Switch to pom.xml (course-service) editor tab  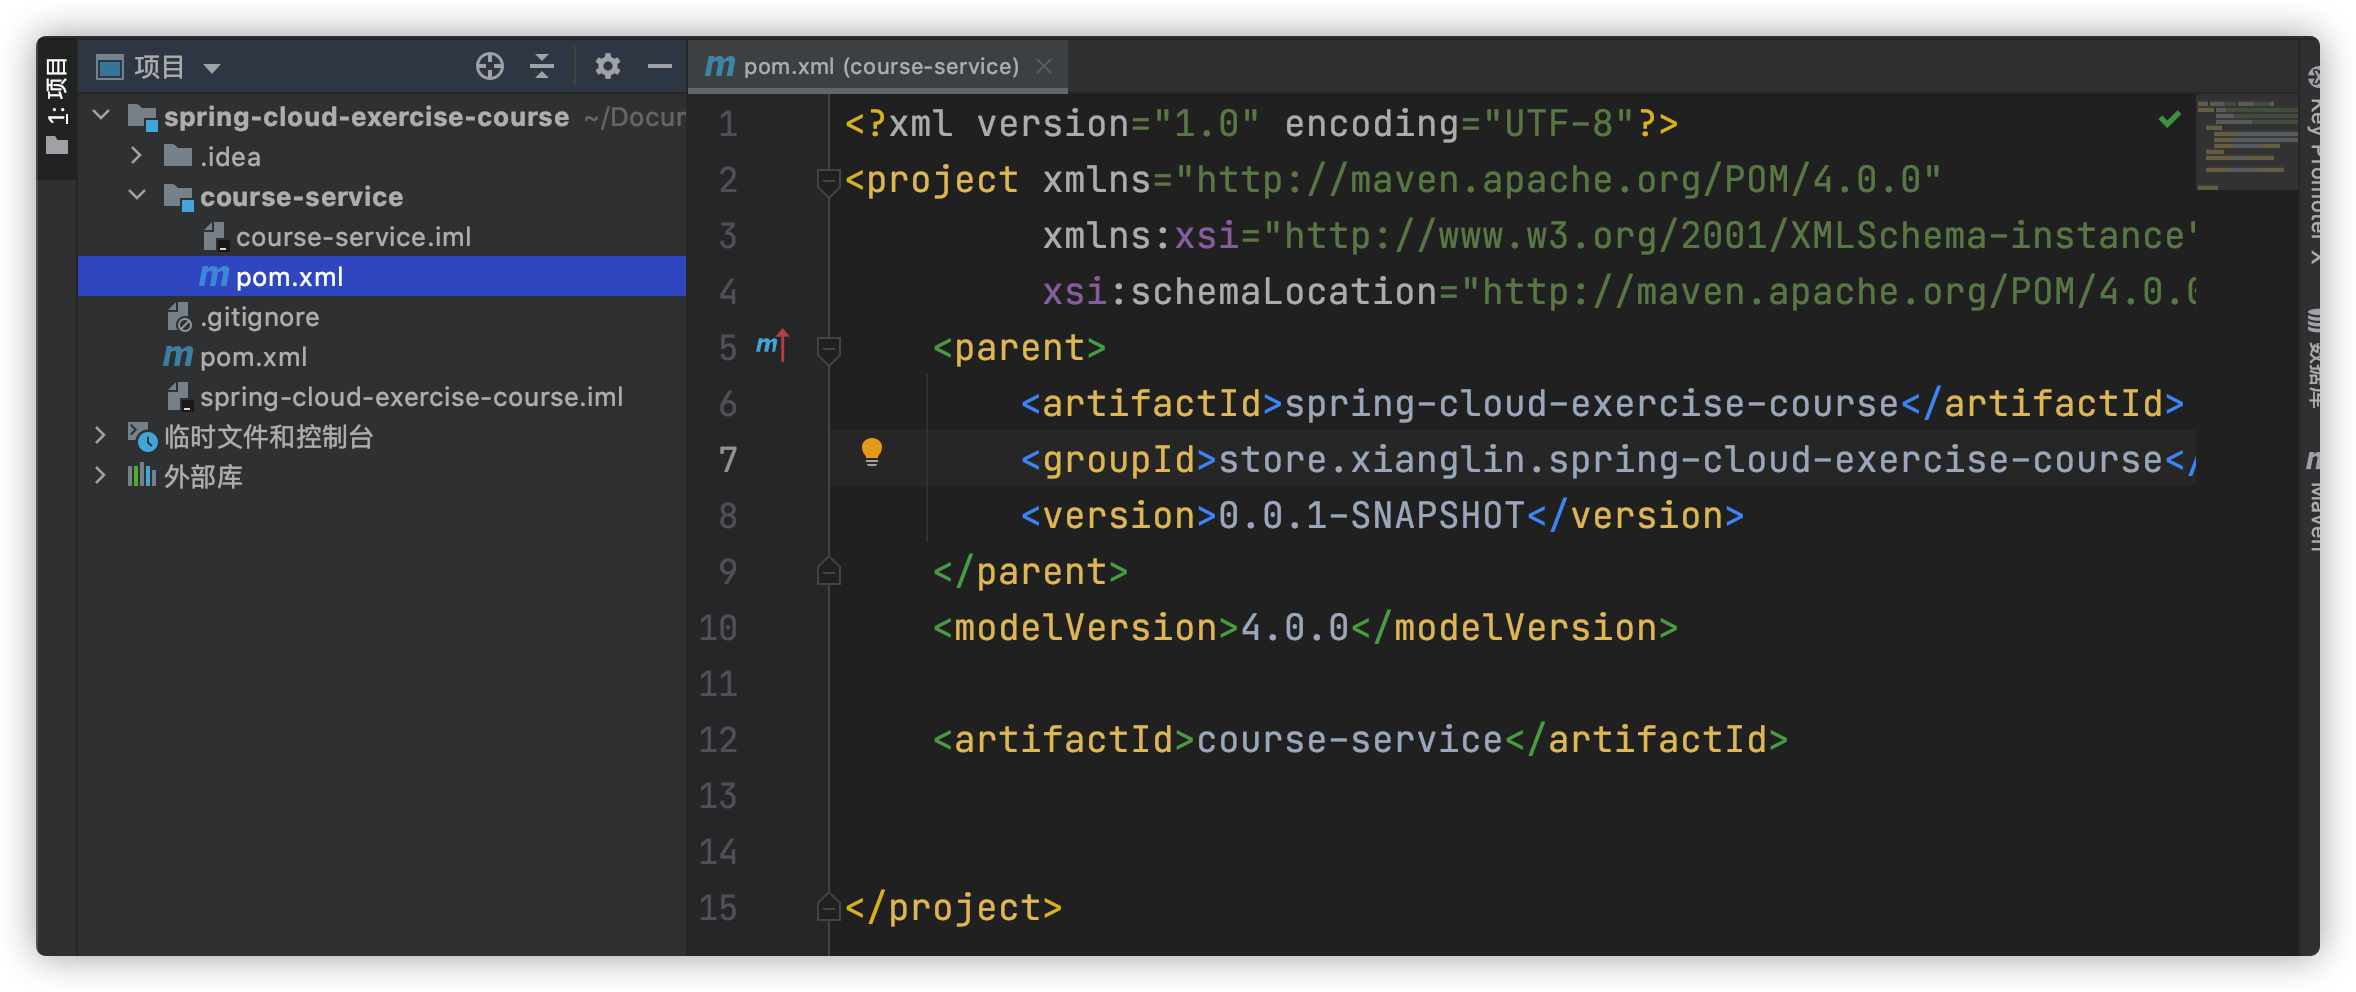coord(878,66)
